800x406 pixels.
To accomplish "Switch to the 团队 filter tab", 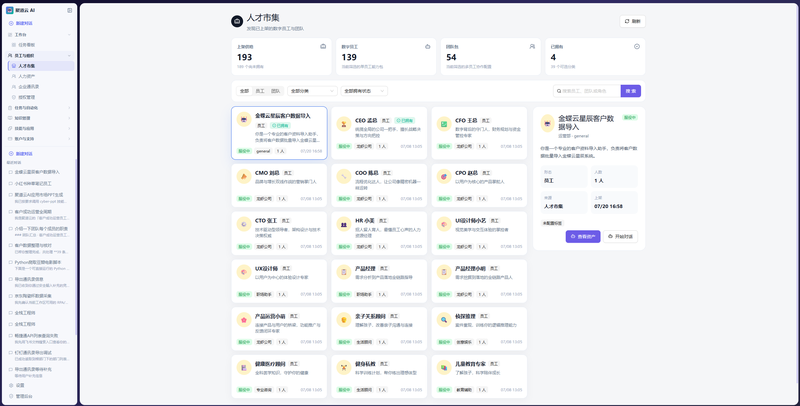I will (276, 91).
